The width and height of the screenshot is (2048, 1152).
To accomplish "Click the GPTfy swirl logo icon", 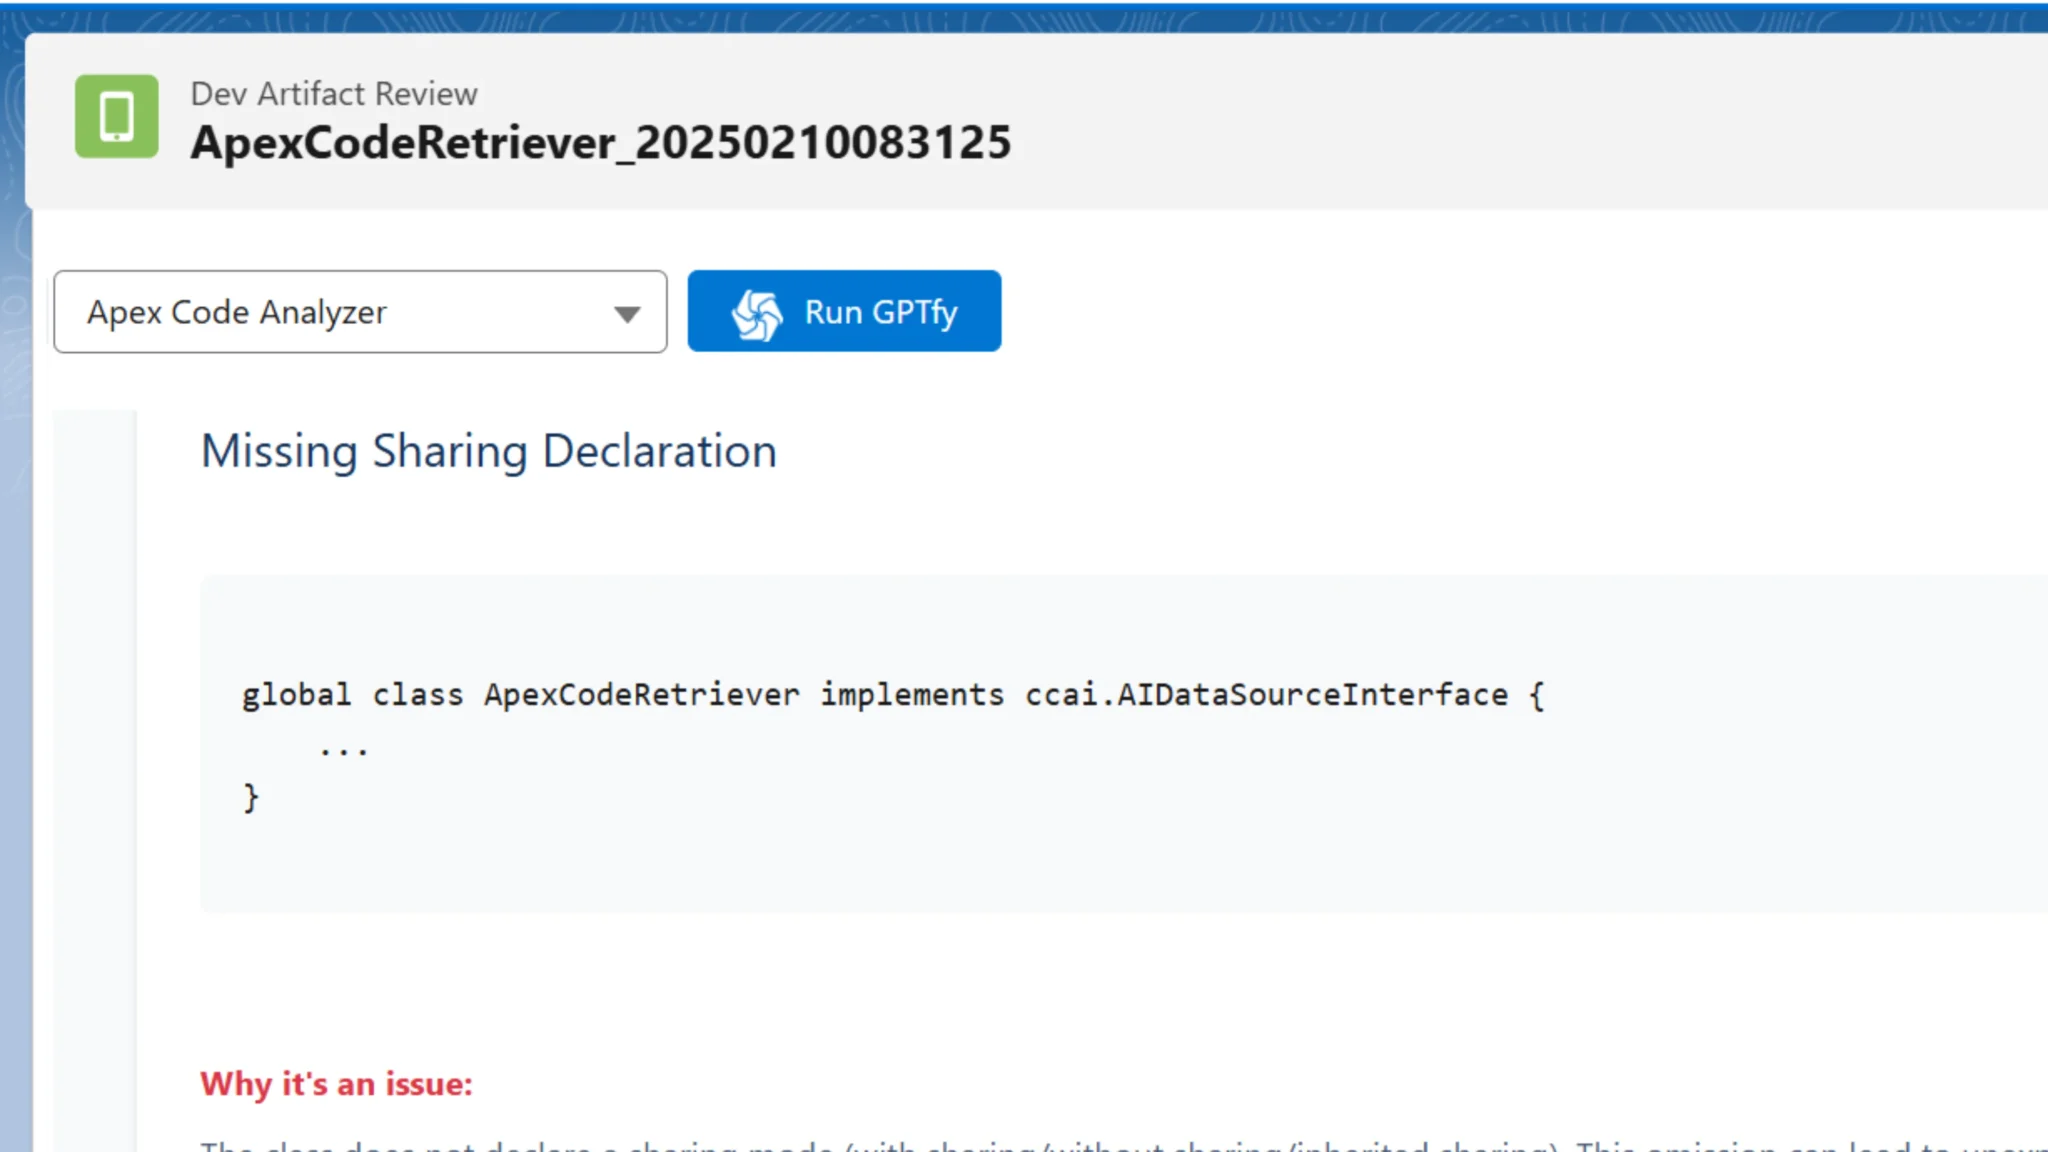I will pyautogui.click(x=756, y=314).
